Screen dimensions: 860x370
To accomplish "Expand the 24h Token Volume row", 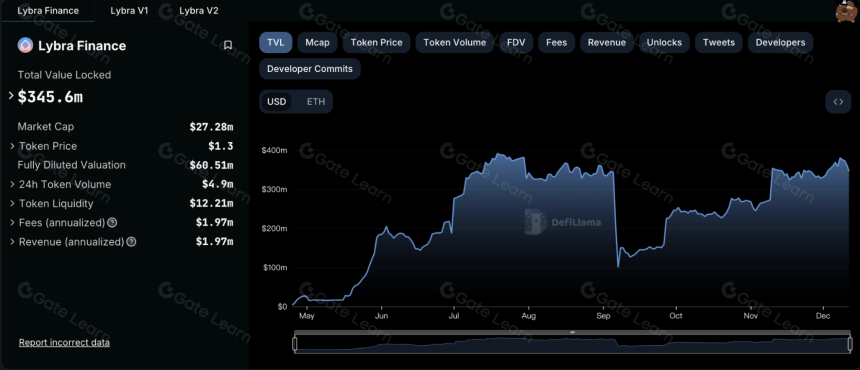I will click(x=13, y=184).
